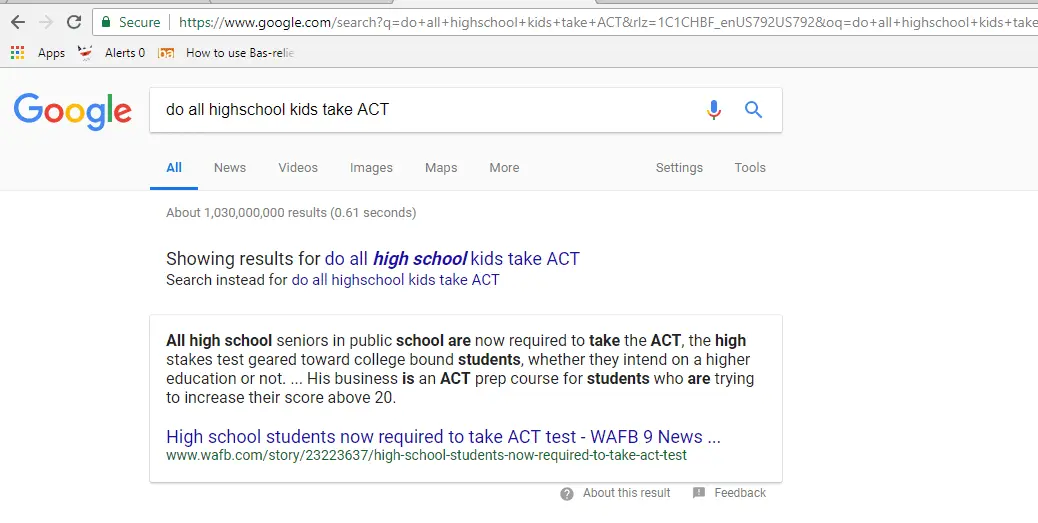Expand the More search categories menu
The image size is (1038, 523).
click(x=504, y=168)
